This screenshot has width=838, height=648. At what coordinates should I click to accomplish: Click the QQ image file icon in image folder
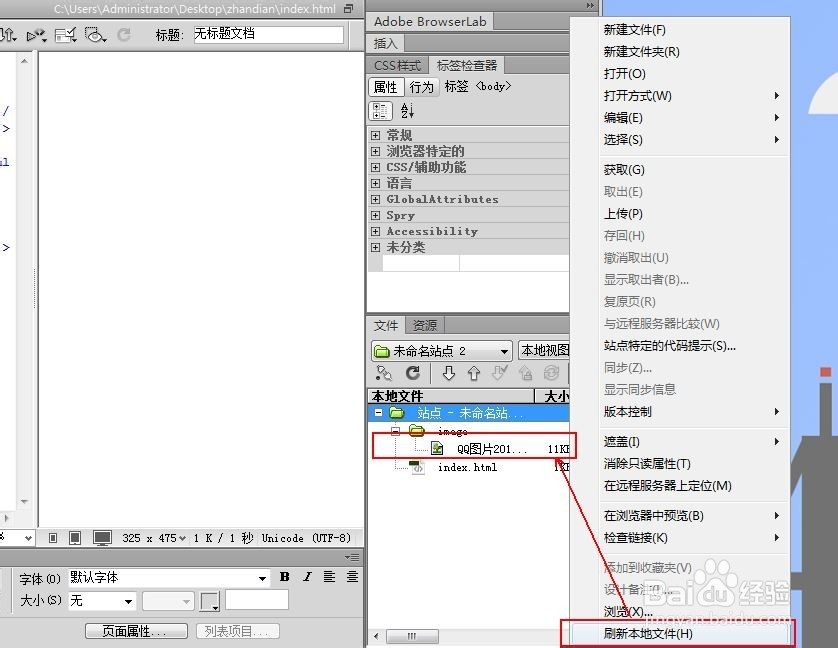(x=437, y=447)
